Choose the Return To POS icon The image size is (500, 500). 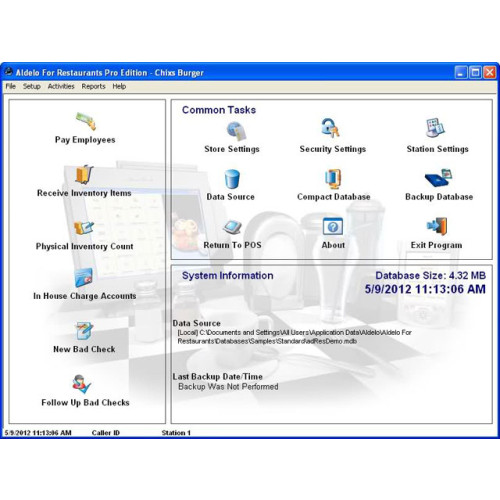[x=232, y=228]
